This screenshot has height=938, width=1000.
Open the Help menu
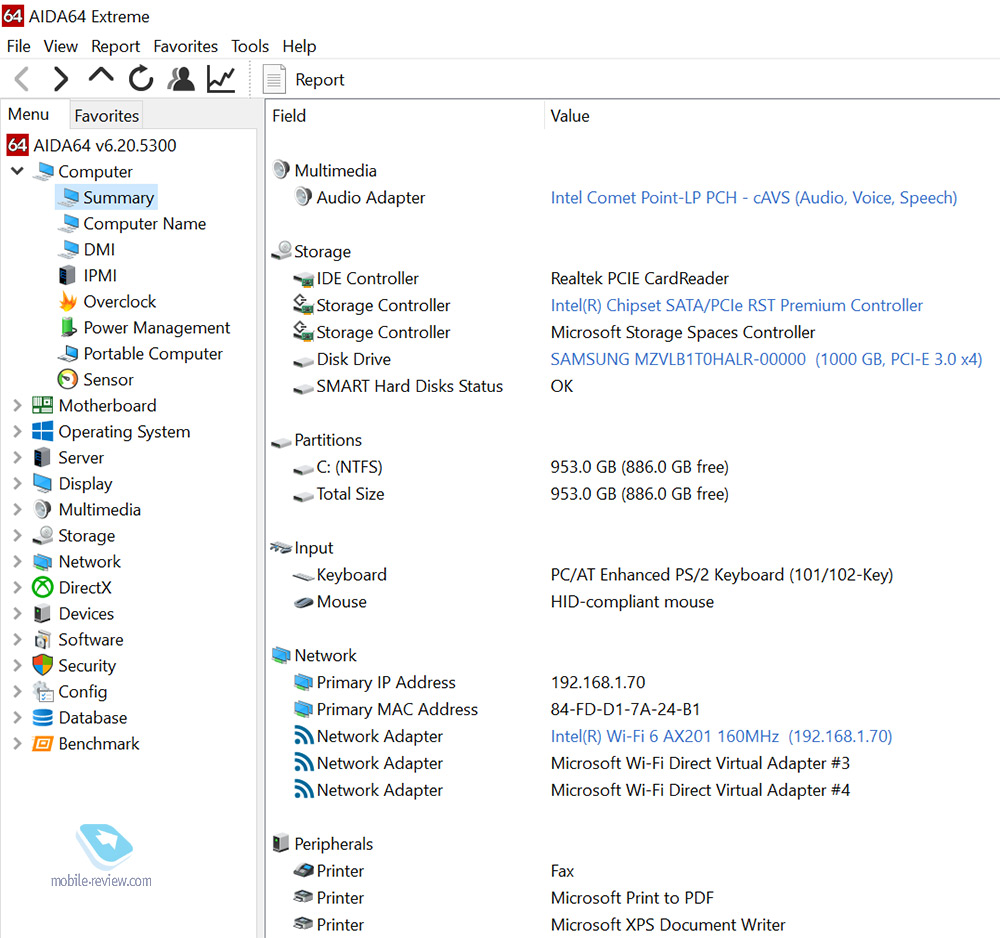pos(299,47)
